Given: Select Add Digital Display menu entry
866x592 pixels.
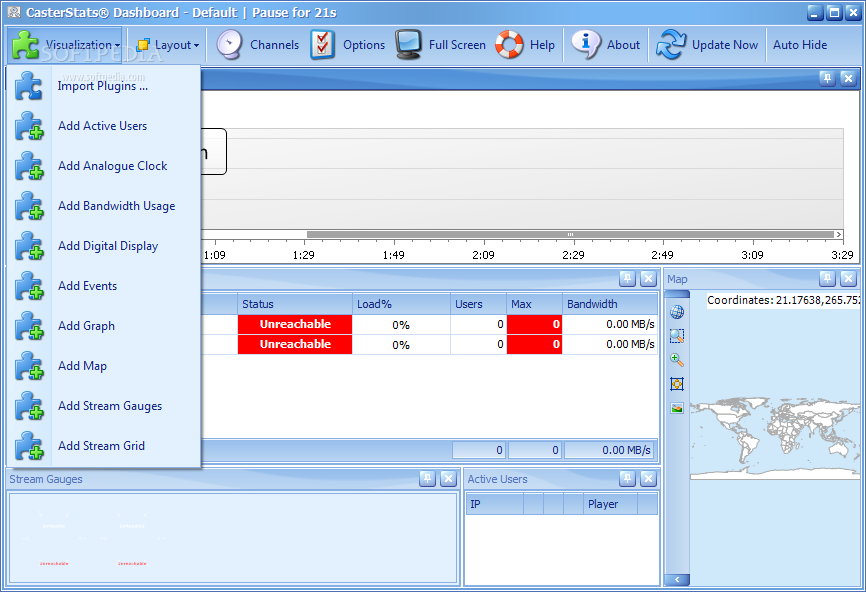Looking at the screenshot, I should pyautogui.click(x=103, y=246).
